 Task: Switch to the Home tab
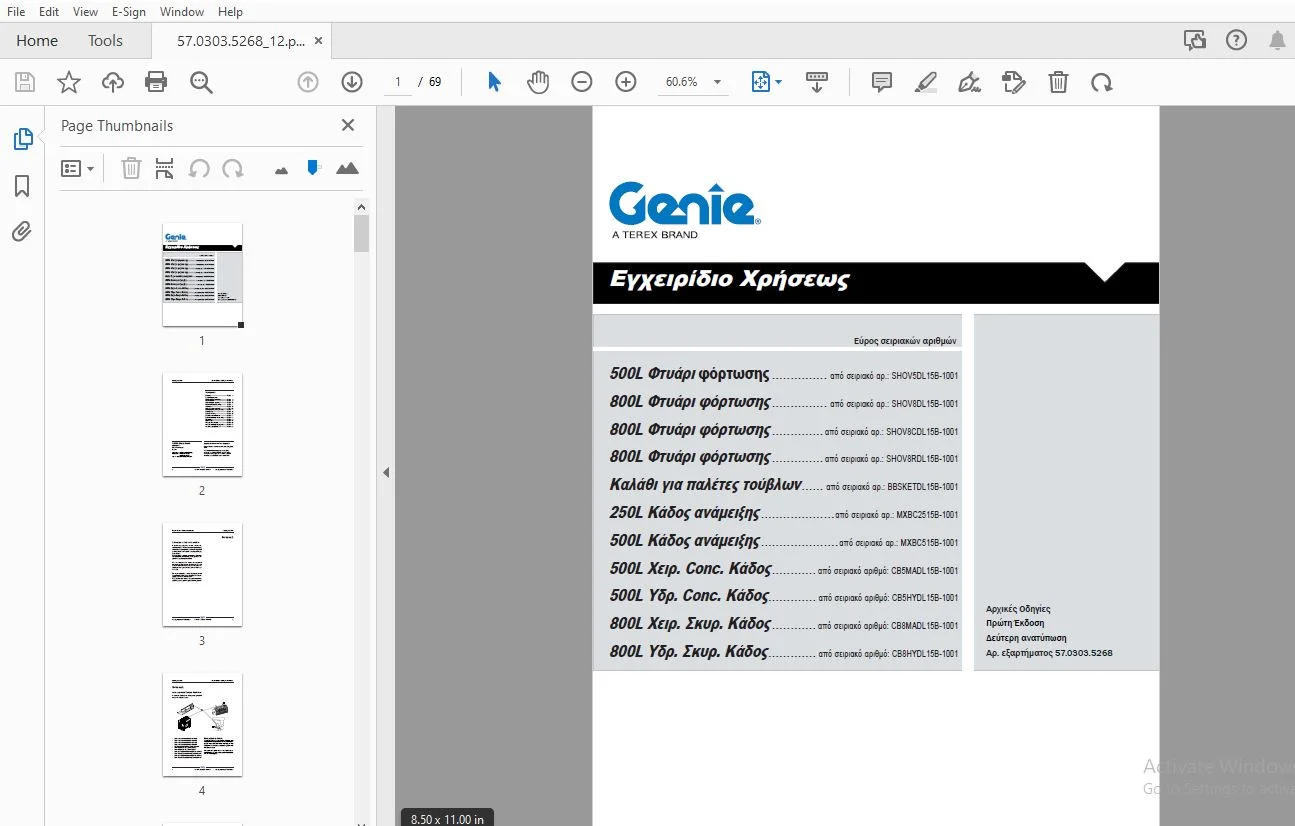(x=37, y=41)
